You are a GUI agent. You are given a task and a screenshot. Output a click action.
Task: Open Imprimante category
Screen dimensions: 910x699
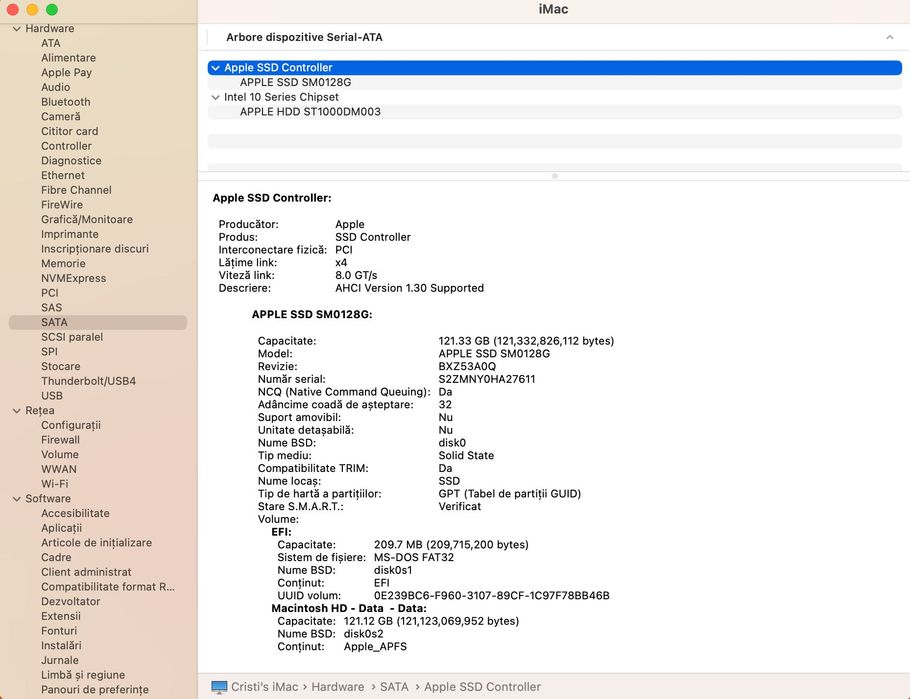[70, 234]
